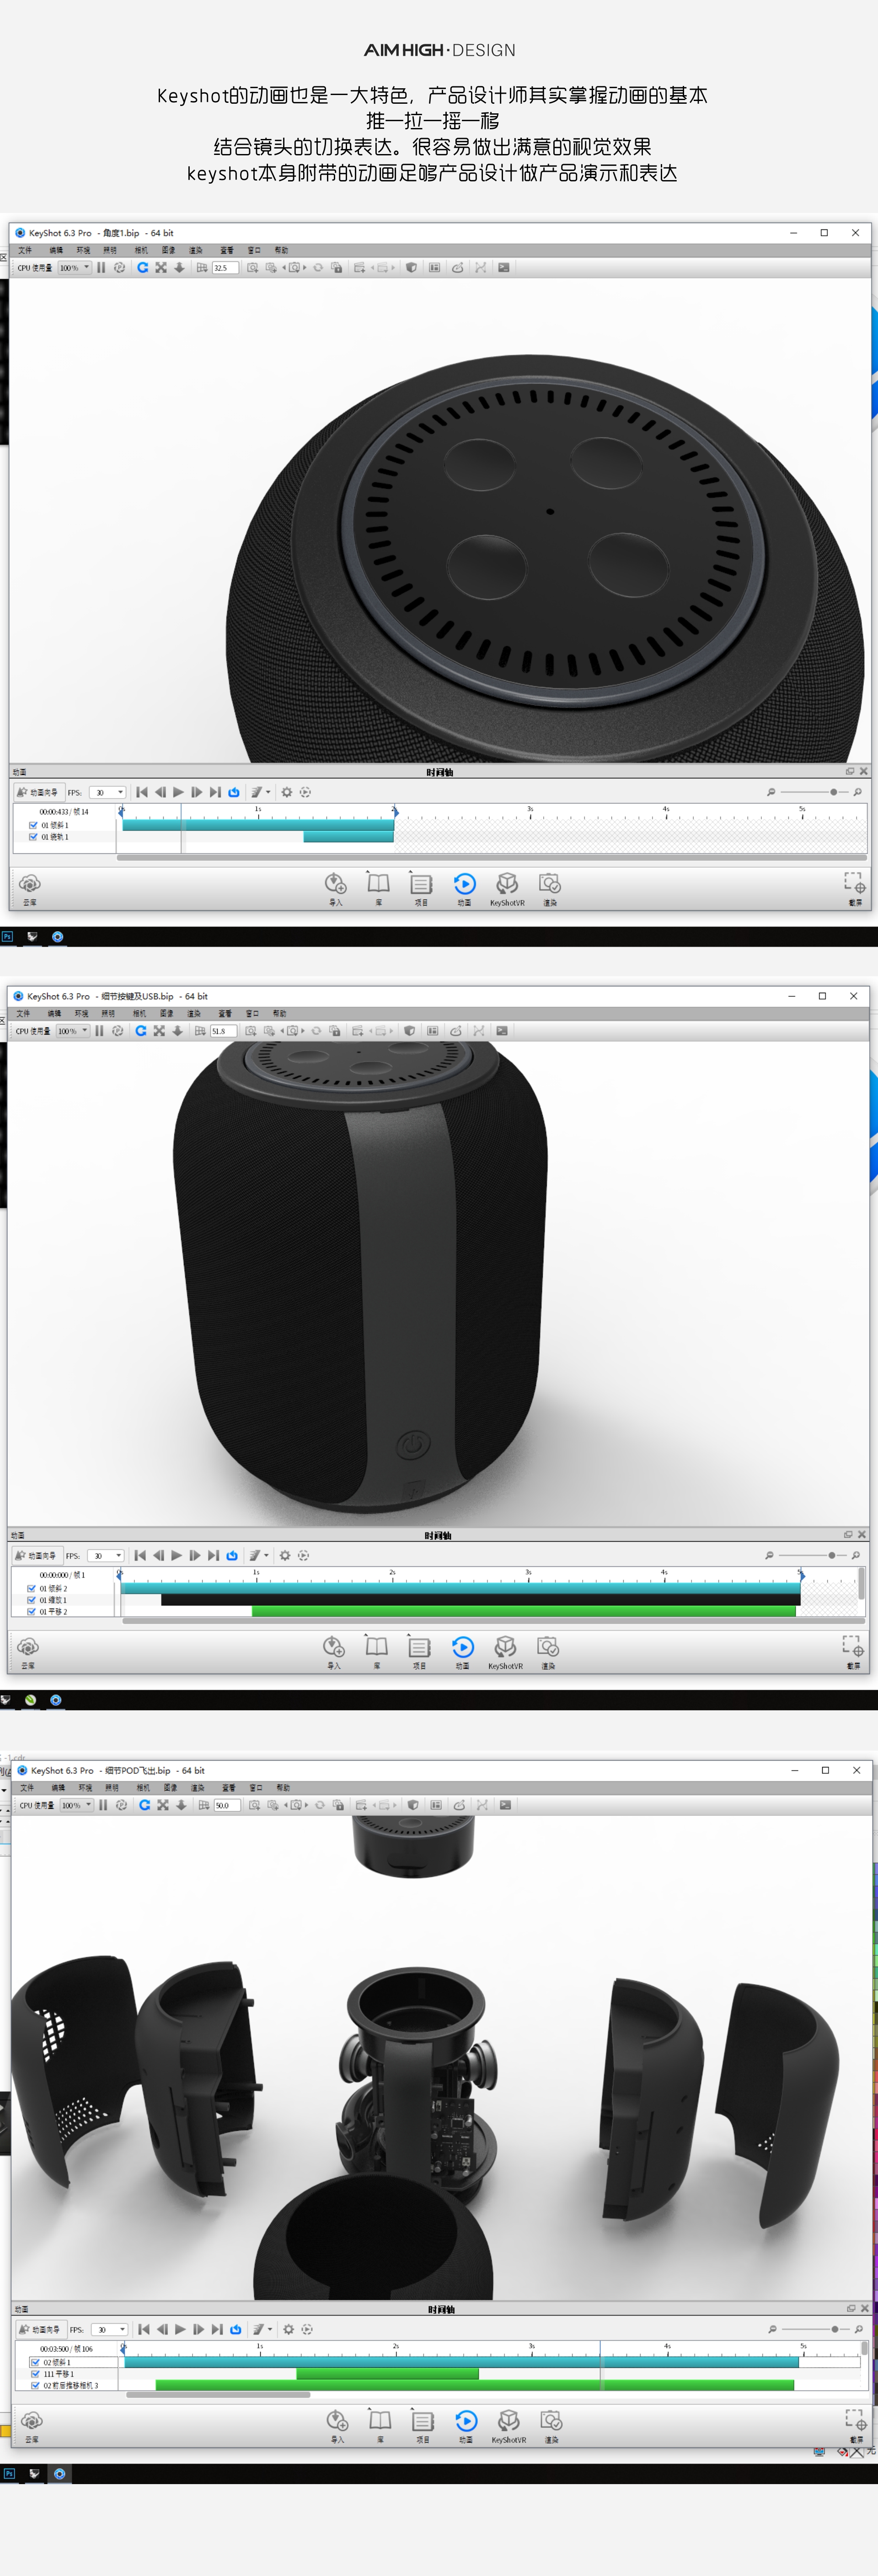This screenshot has height=2576, width=878.
Task: Open Photoshop from the Windows taskbar
Action: point(8,936)
